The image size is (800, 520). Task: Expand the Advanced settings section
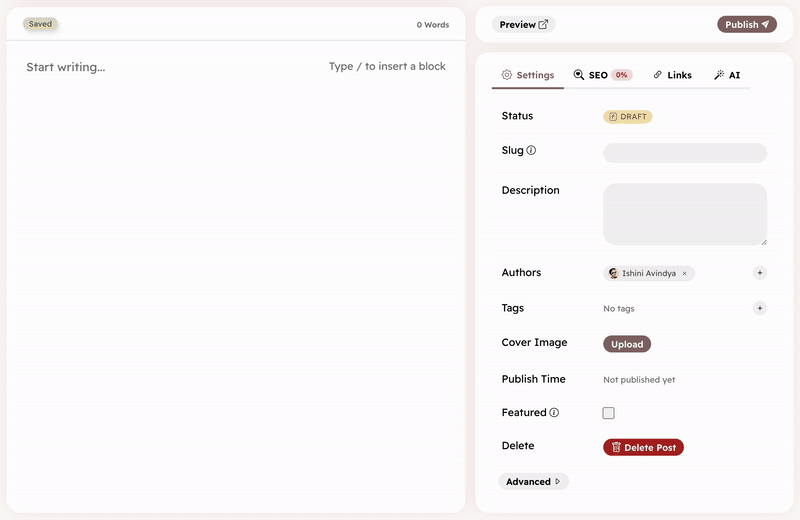click(x=533, y=482)
